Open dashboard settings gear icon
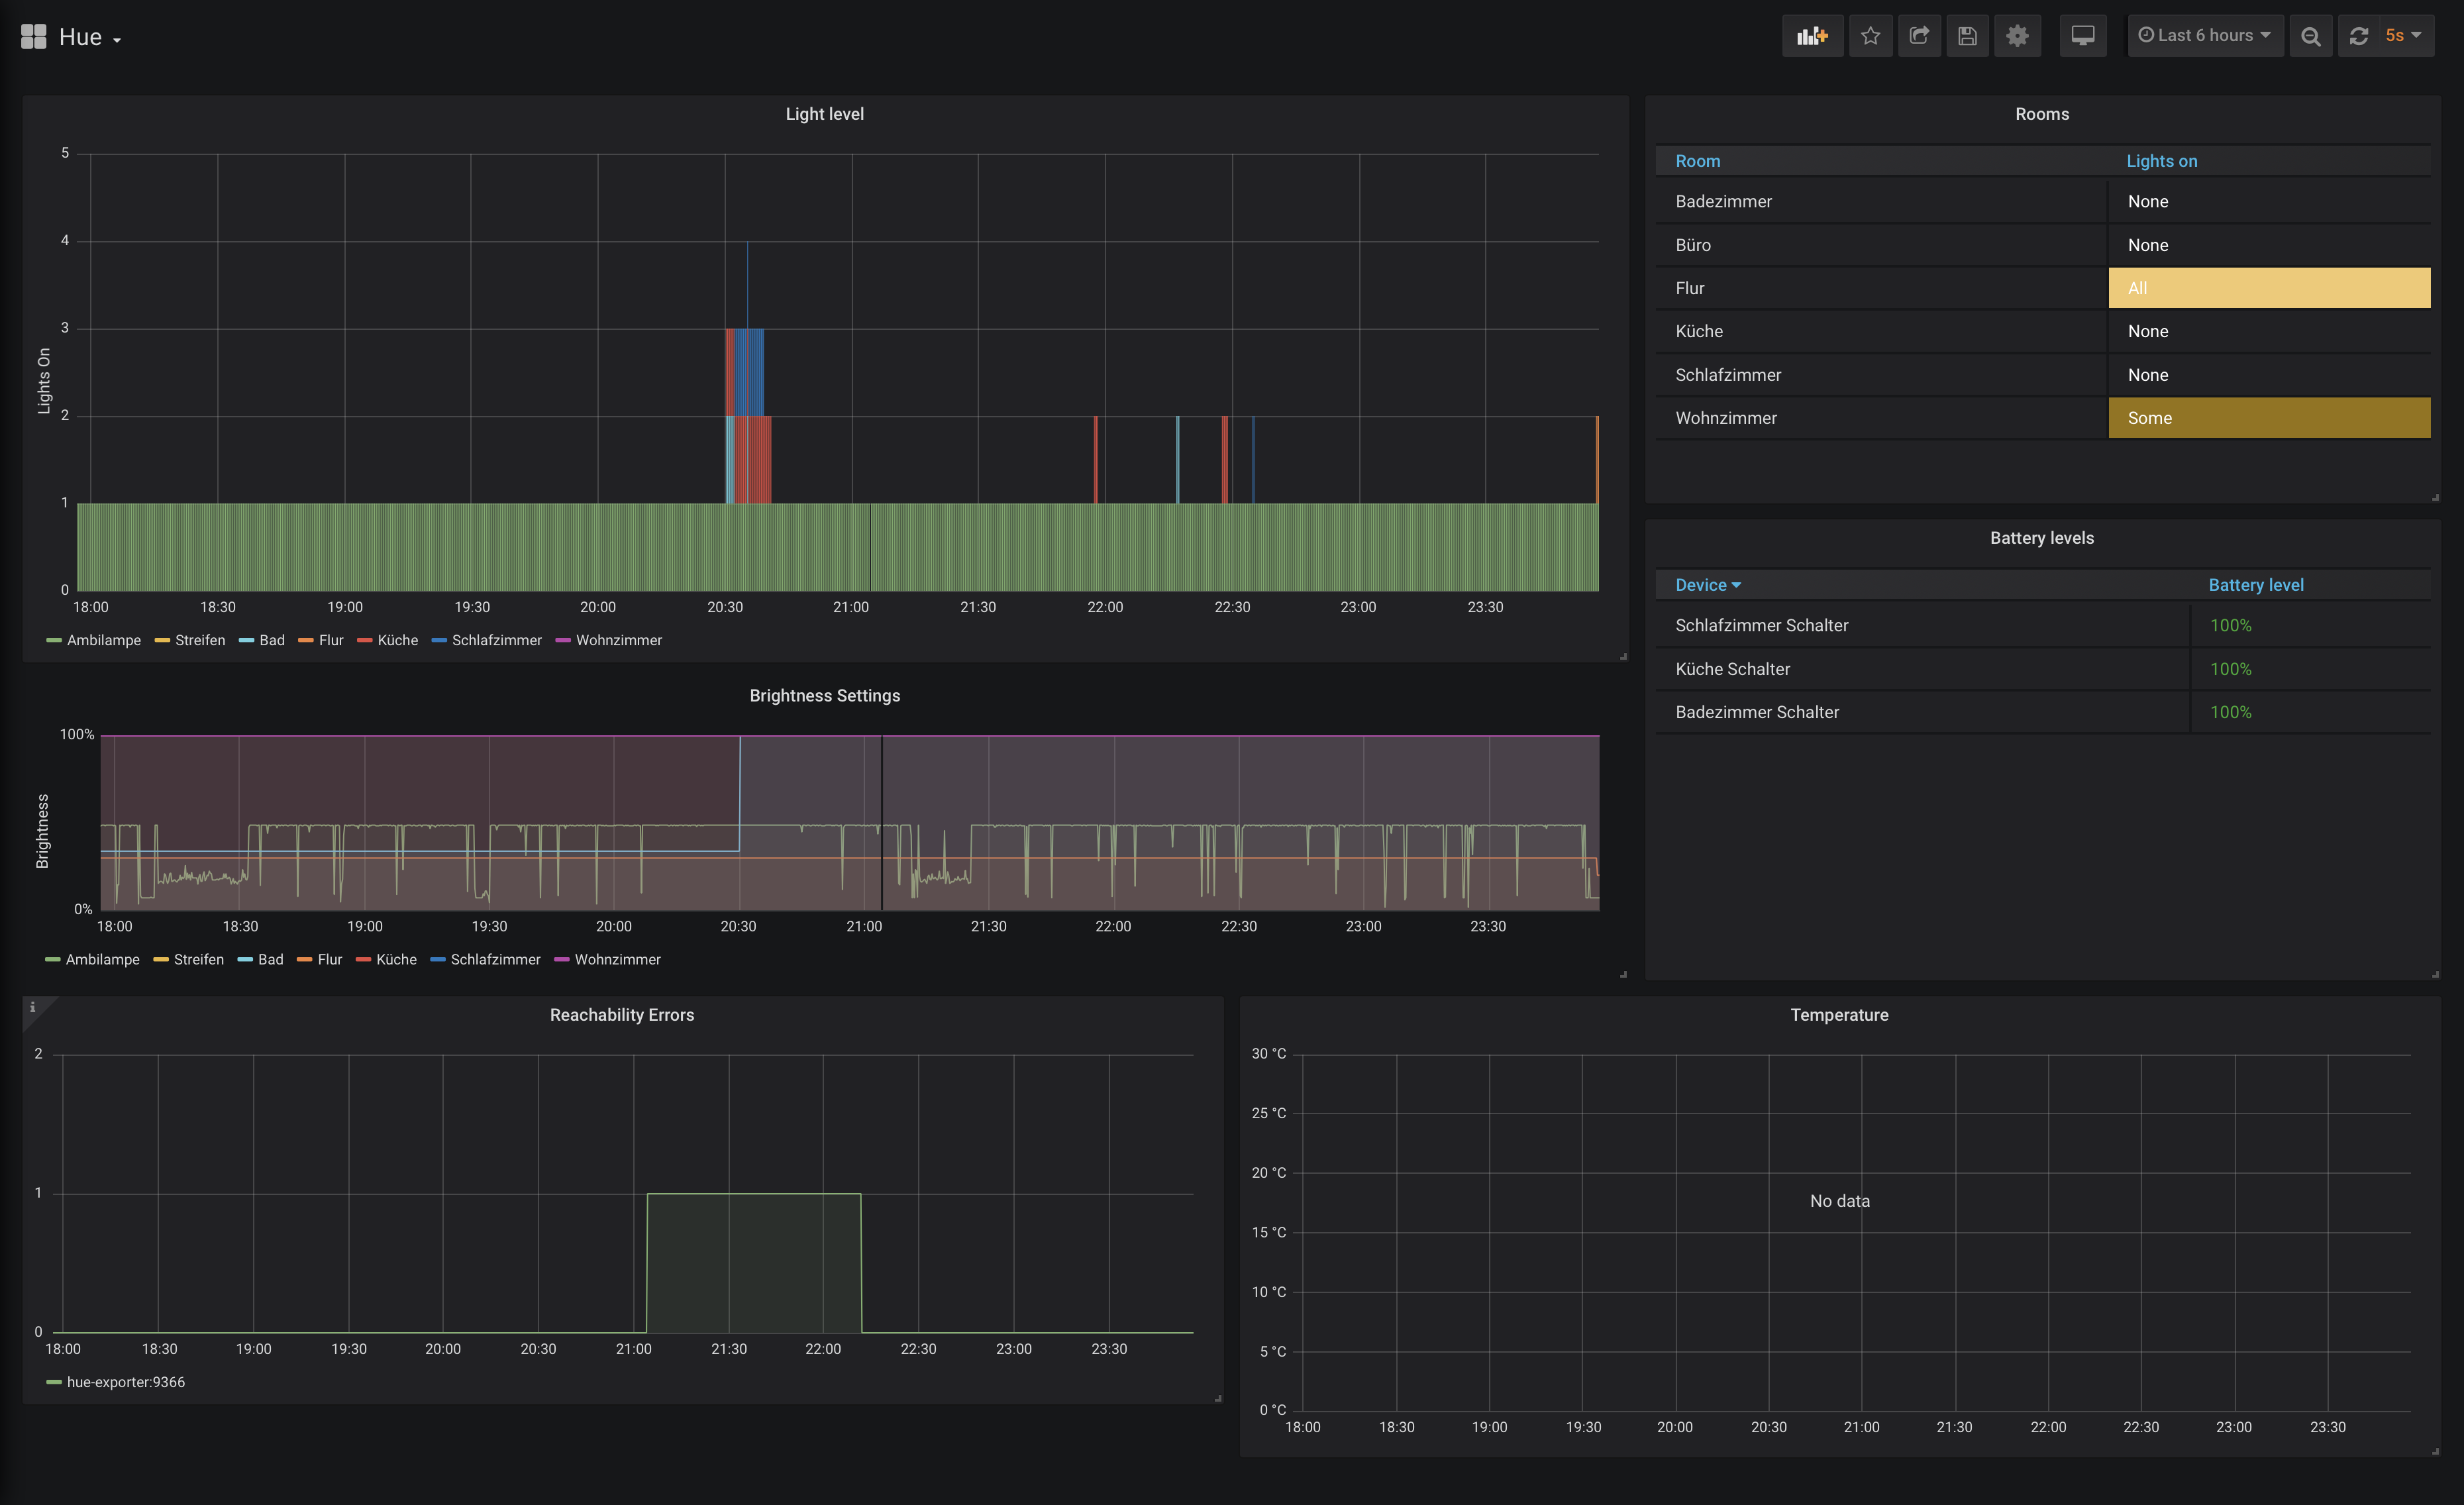This screenshot has width=2464, height=1505. 2017,36
